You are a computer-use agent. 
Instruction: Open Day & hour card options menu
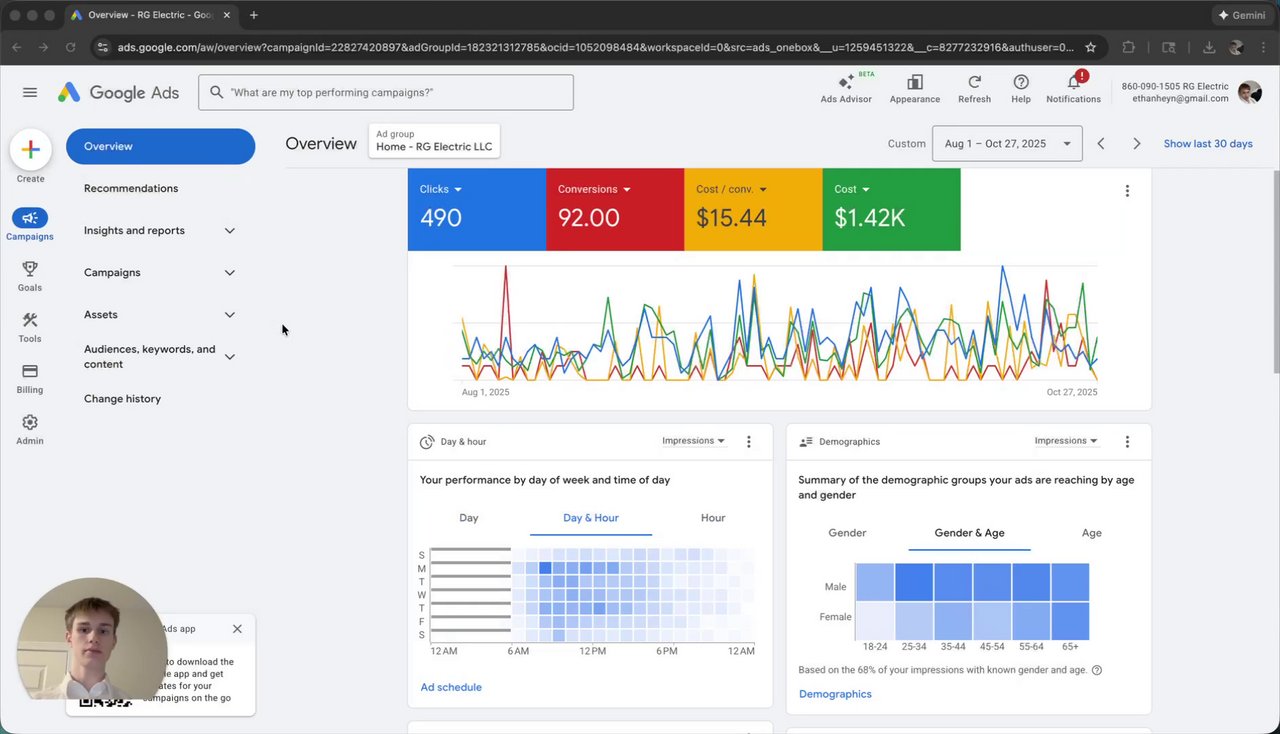pyautogui.click(x=749, y=442)
